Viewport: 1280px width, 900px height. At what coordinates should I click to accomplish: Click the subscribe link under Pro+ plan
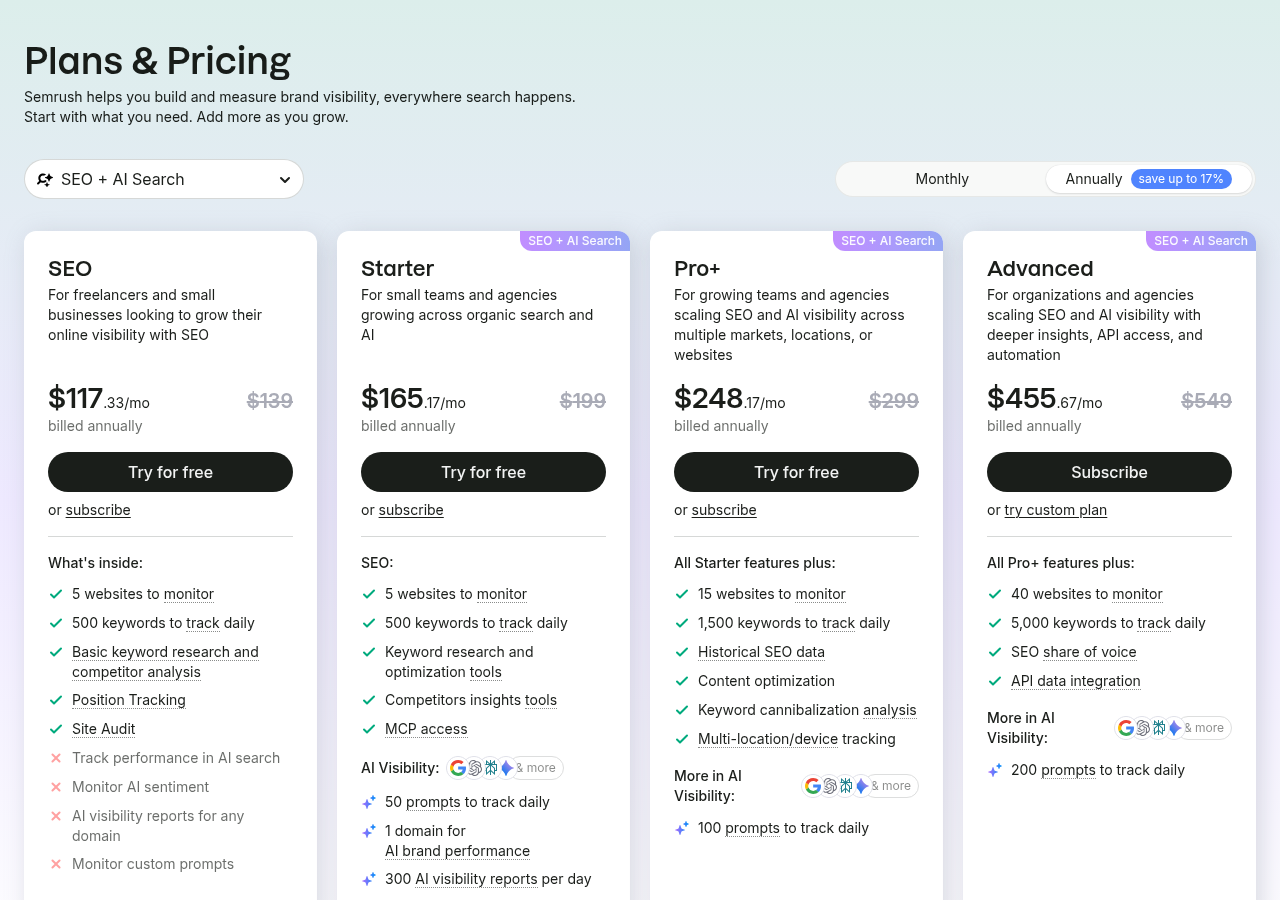[x=724, y=510]
